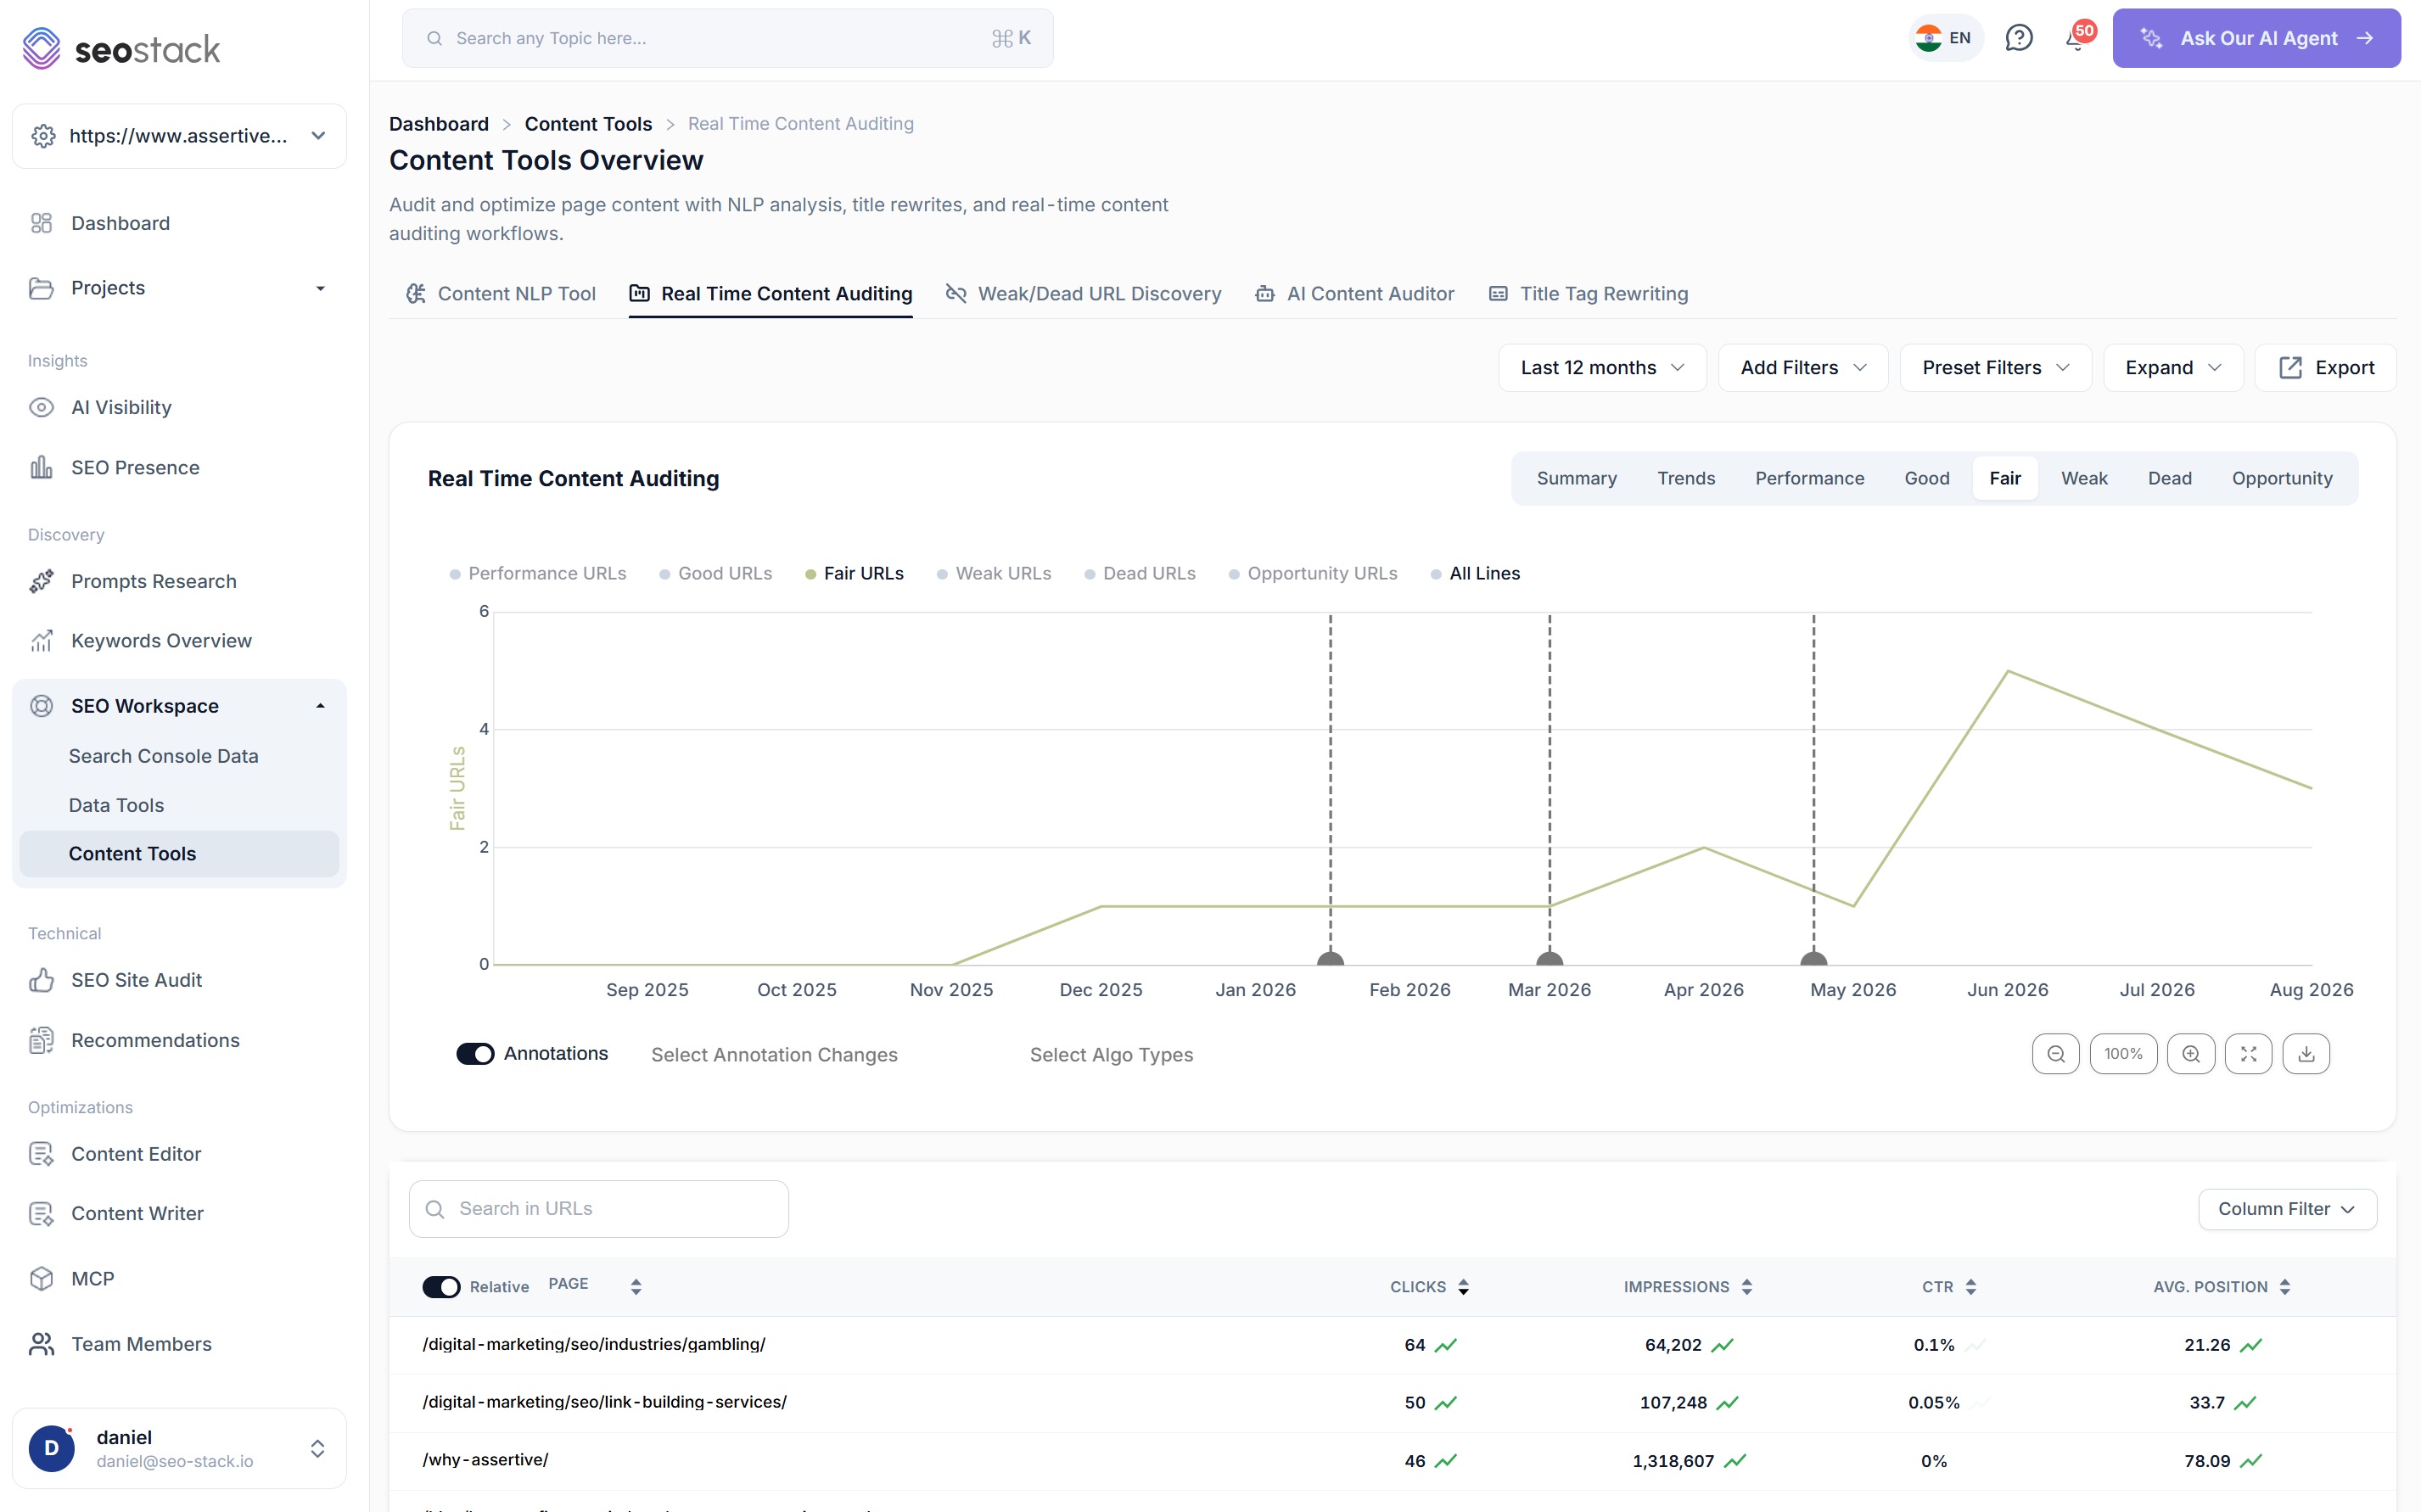Open the Add Filters dropdown
2421x1512 pixels.
click(x=1803, y=368)
